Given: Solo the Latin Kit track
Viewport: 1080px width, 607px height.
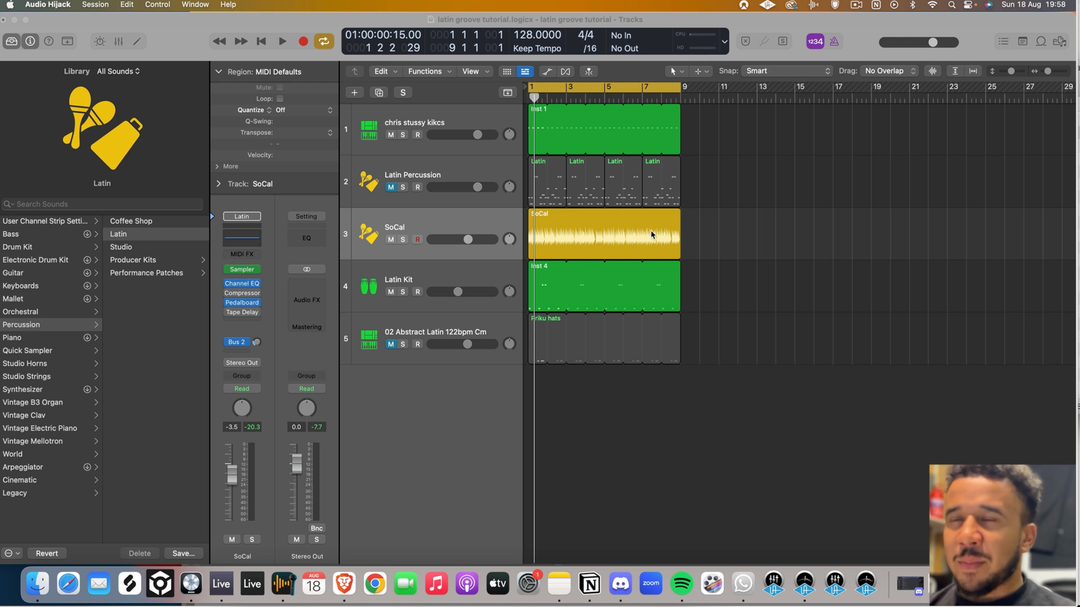Looking at the screenshot, I should pos(403,292).
